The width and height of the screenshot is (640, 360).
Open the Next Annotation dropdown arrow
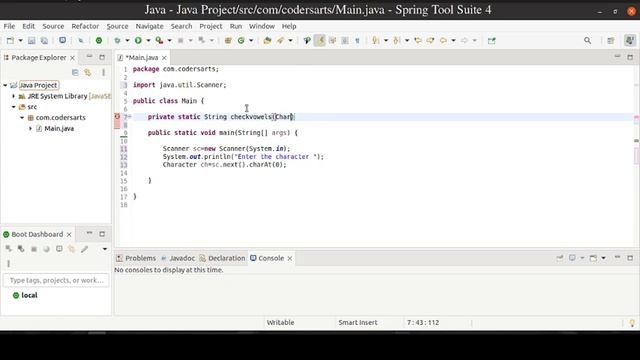pyautogui.click(x=386, y=40)
